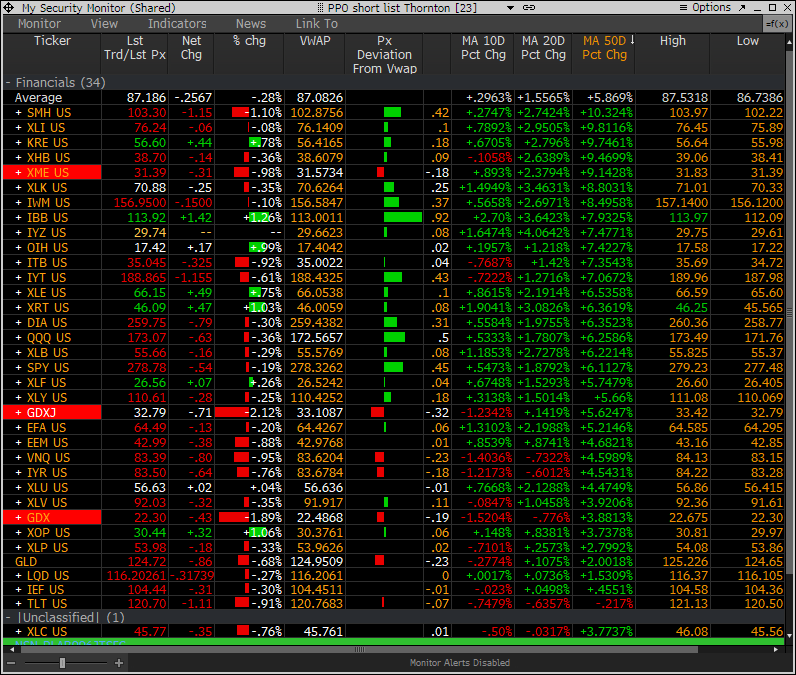This screenshot has height=675, width=796.
Task: Expand the GDX row
Action: pyautogui.click(x=18, y=518)
